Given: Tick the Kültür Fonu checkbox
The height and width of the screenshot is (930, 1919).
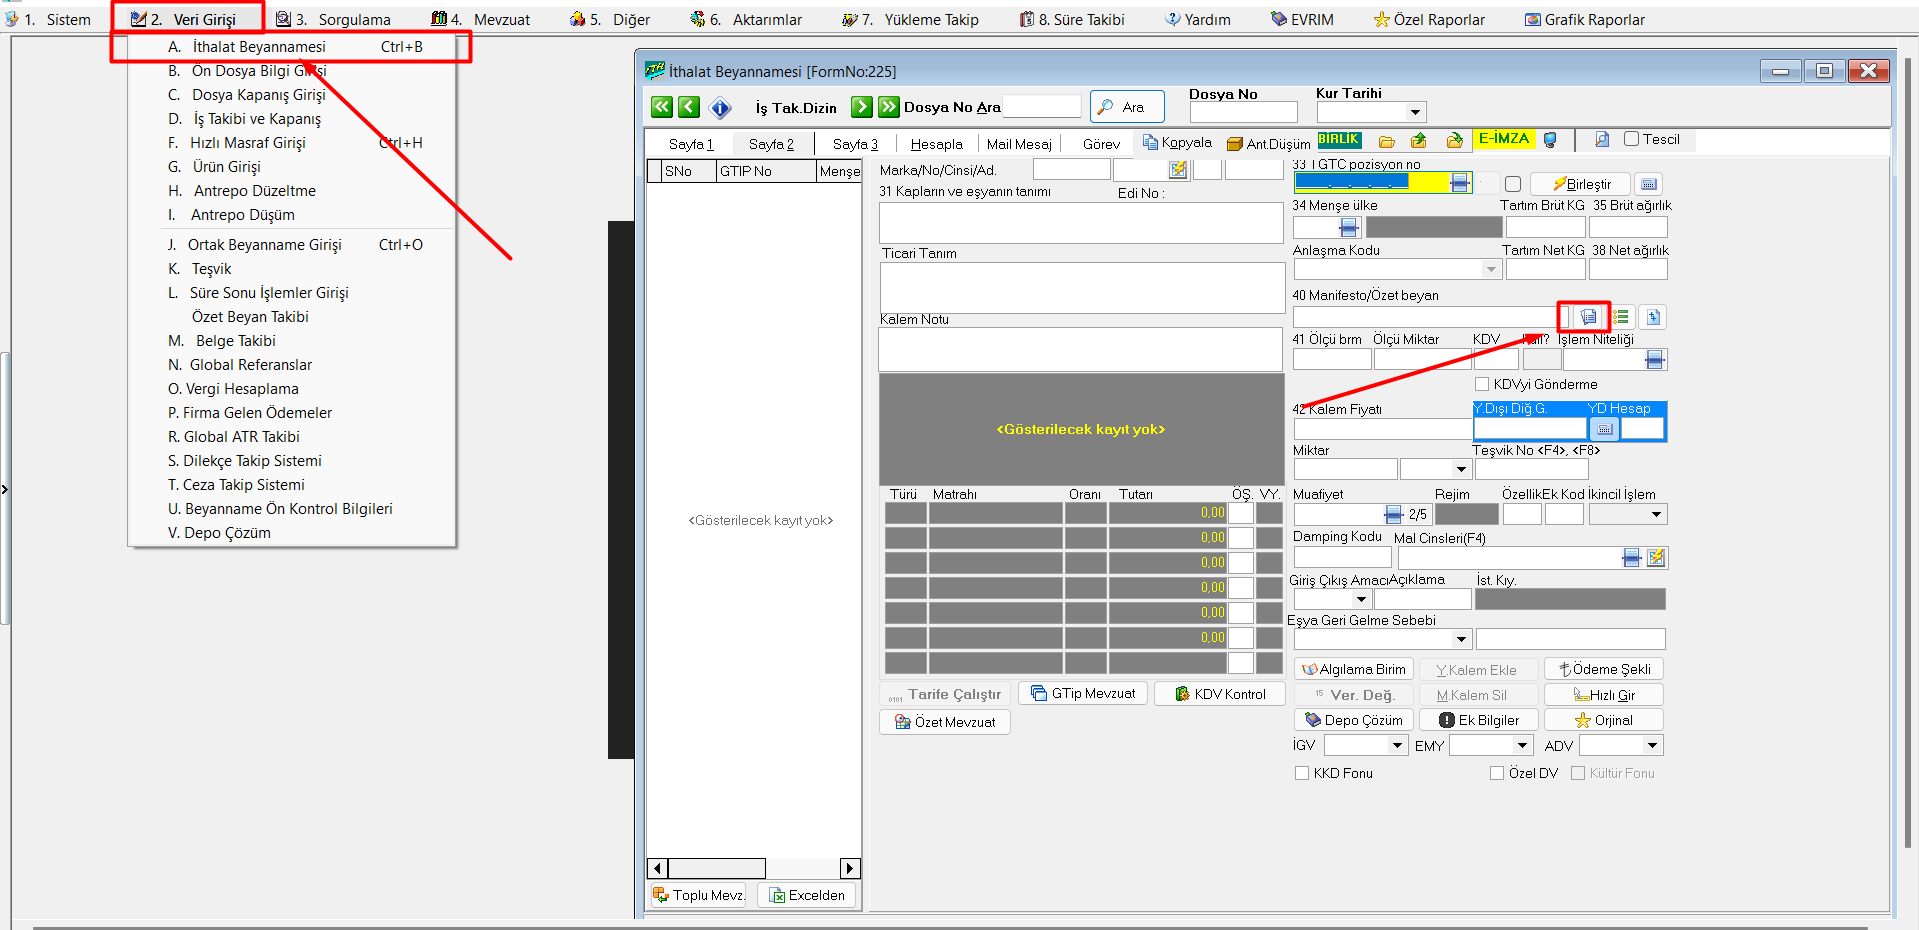Looking at the screenshot, I should (x=1578, y=773).
